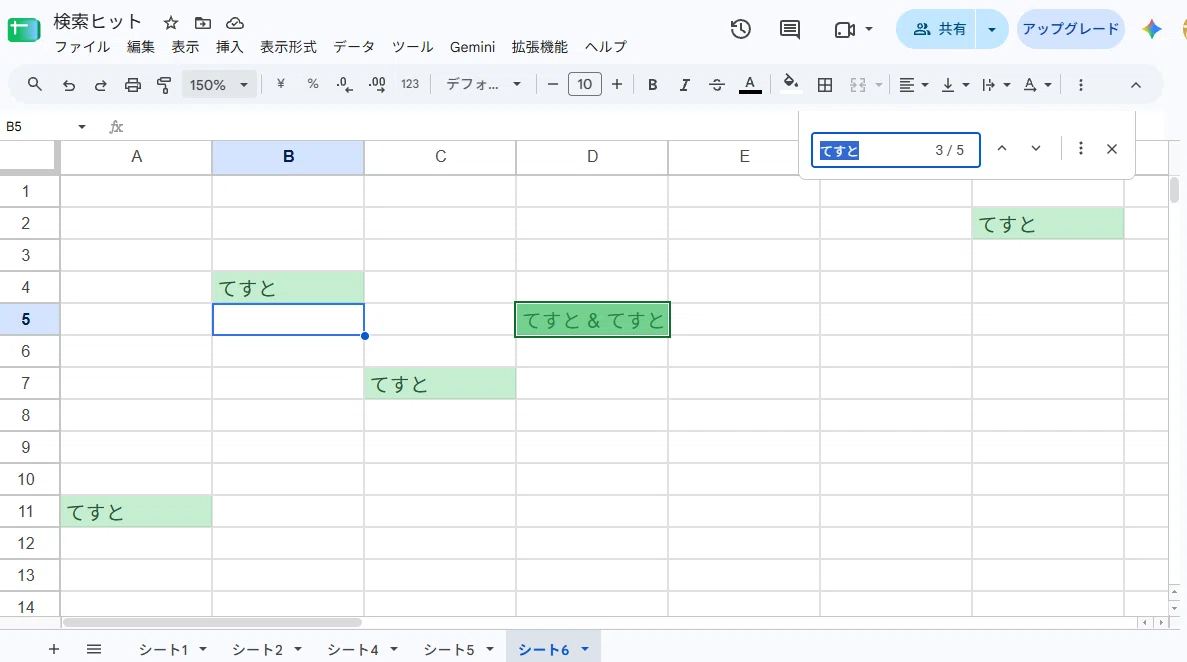Open Gemini sparkle assistant
The image size is (1187, 662).
tap(1151, 30)
